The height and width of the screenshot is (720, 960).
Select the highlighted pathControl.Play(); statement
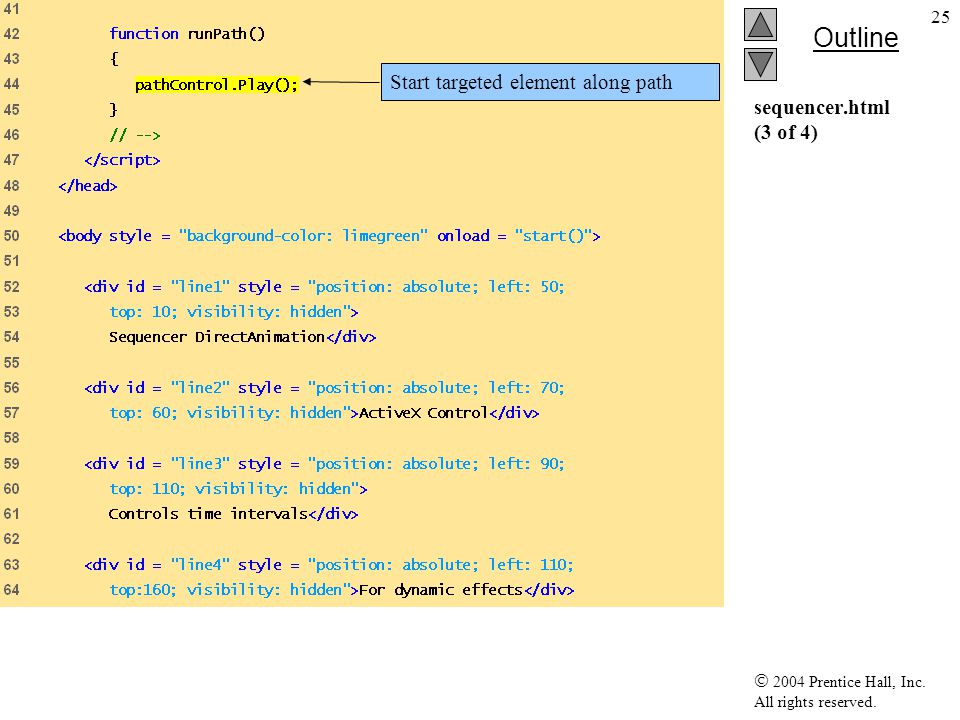[x=217, y=84]
